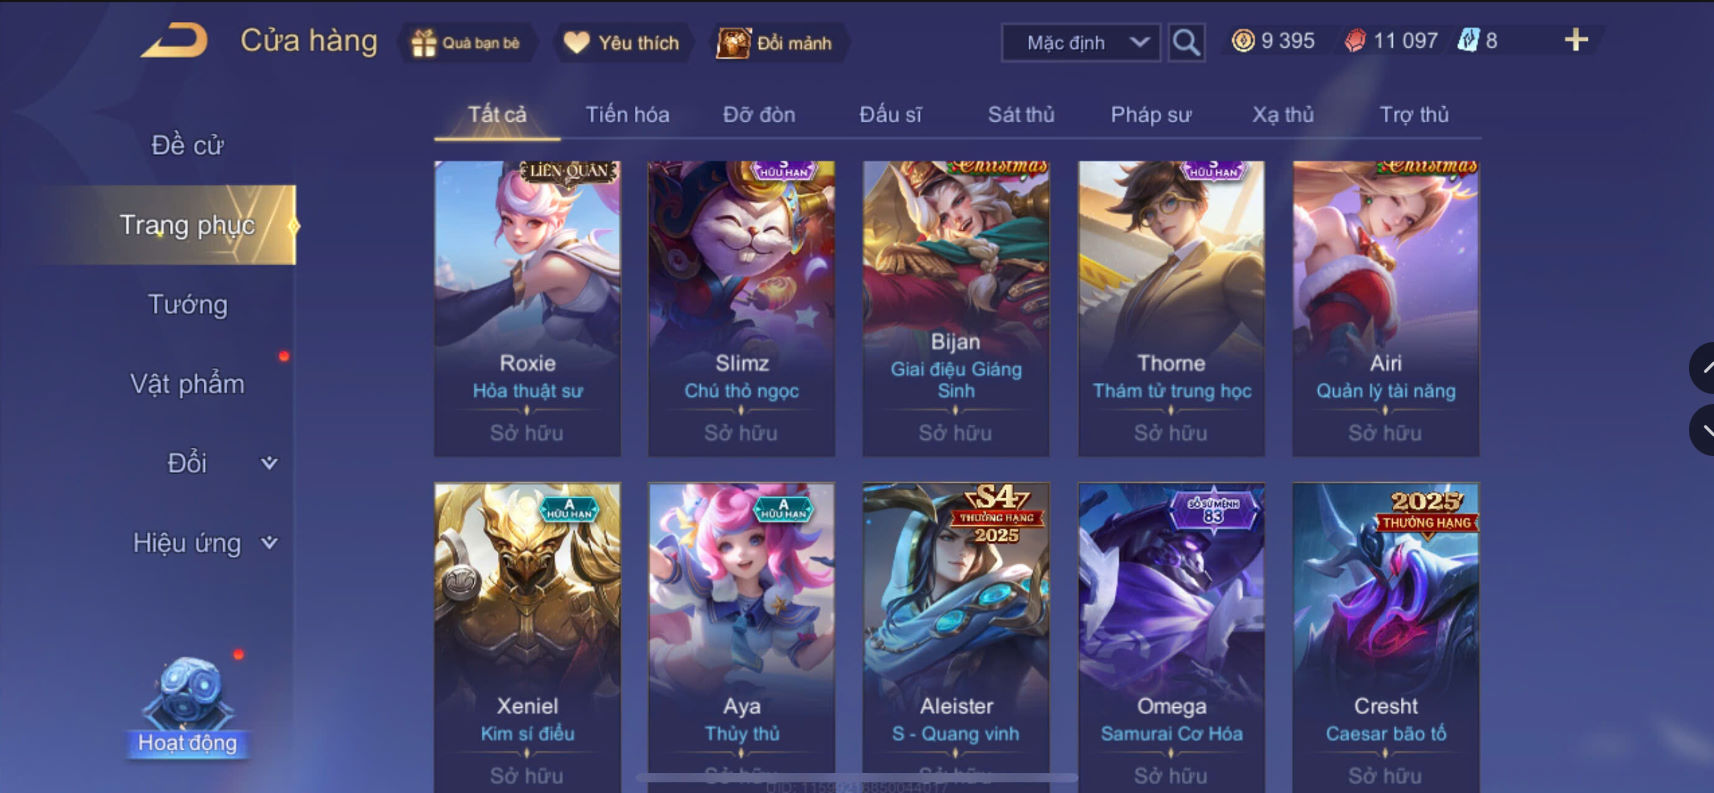Open the Hoạt động event icon
The height and width of the screenshot is (793, 1714).
[187, 706]
